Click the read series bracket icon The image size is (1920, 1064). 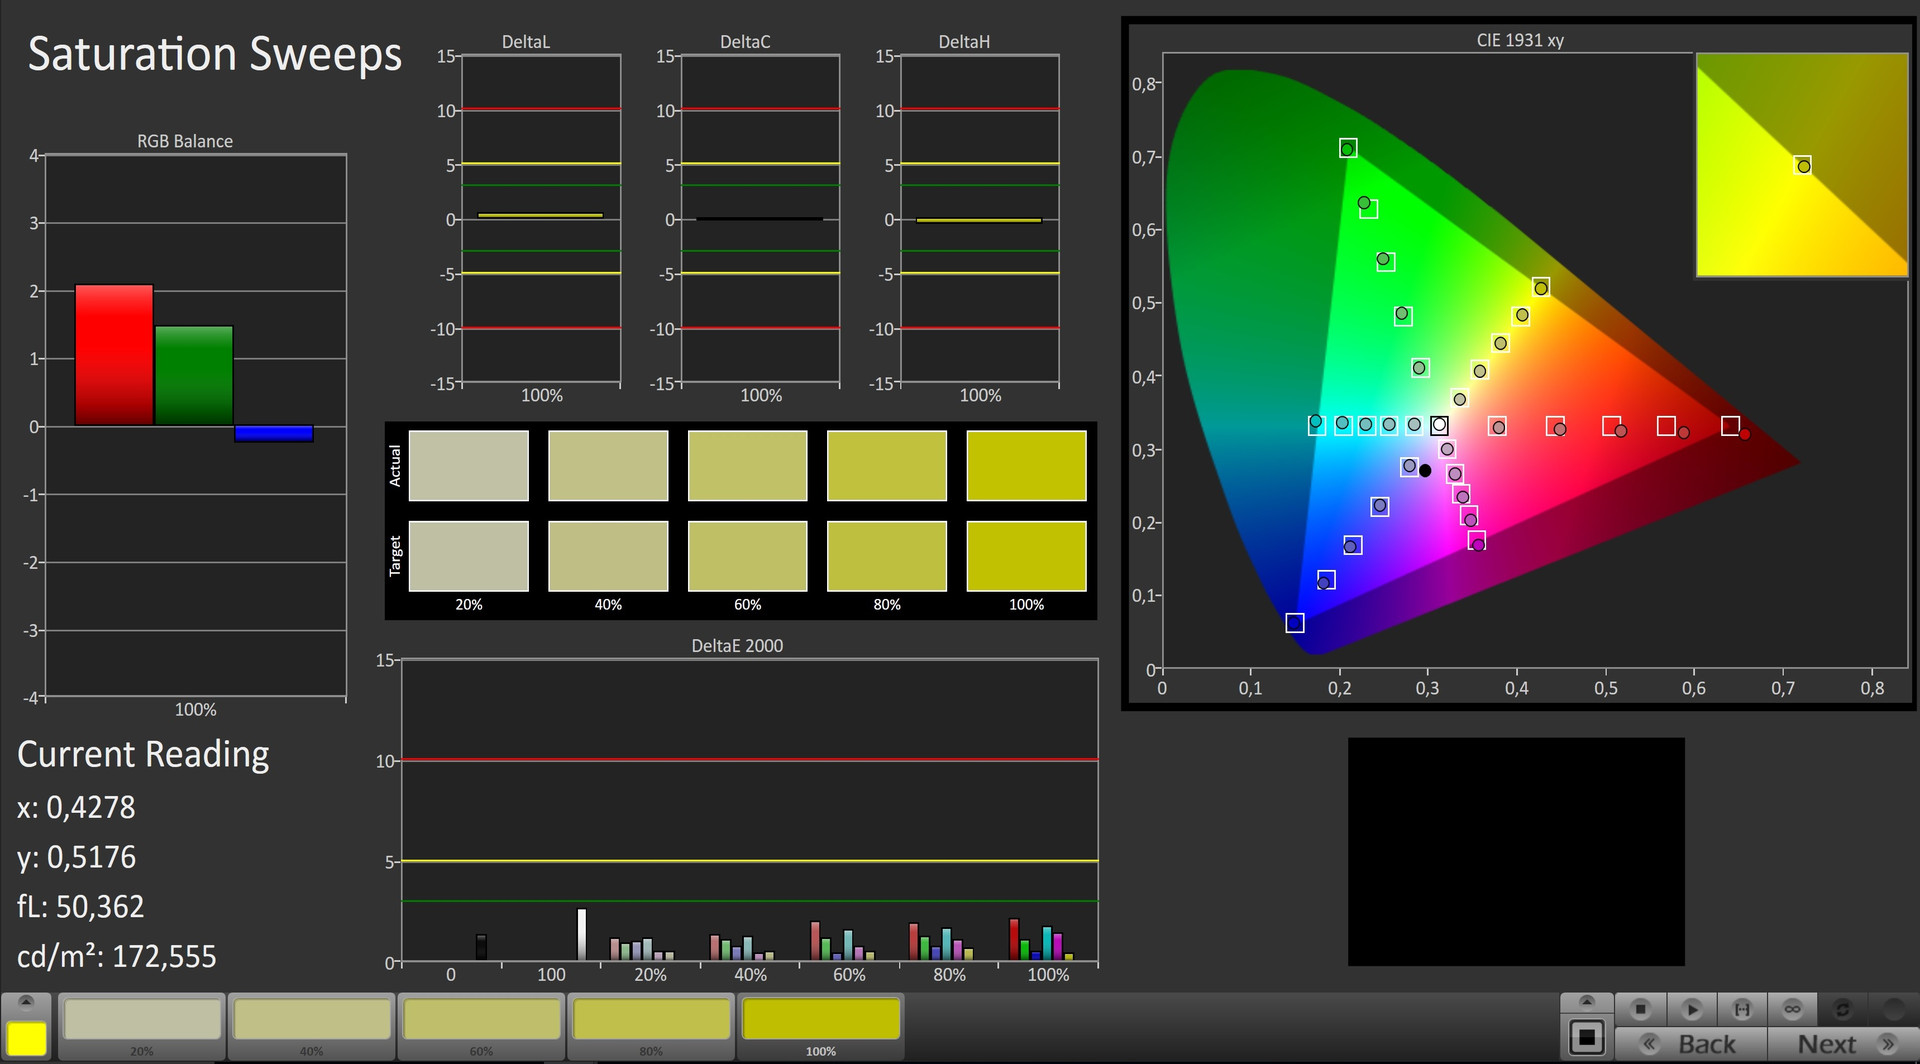tap(1742, 1009)
